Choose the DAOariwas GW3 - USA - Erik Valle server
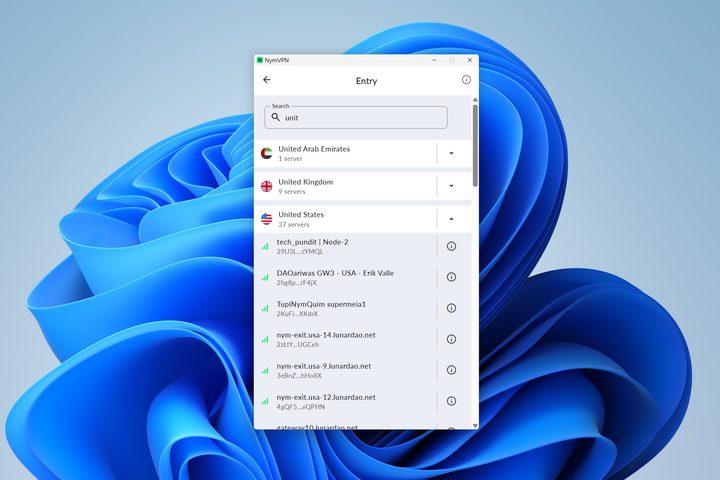 [x=345, y=277]
